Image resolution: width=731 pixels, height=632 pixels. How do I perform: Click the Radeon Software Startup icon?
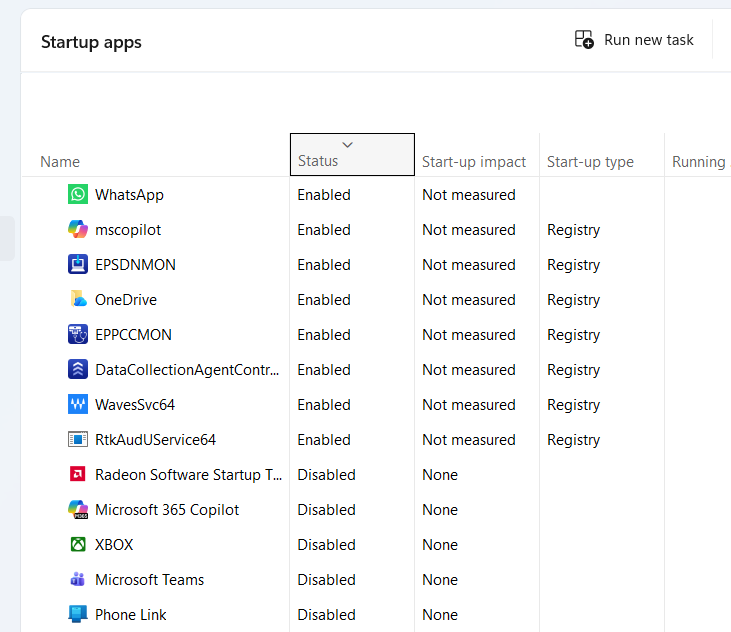coord(78,474)
